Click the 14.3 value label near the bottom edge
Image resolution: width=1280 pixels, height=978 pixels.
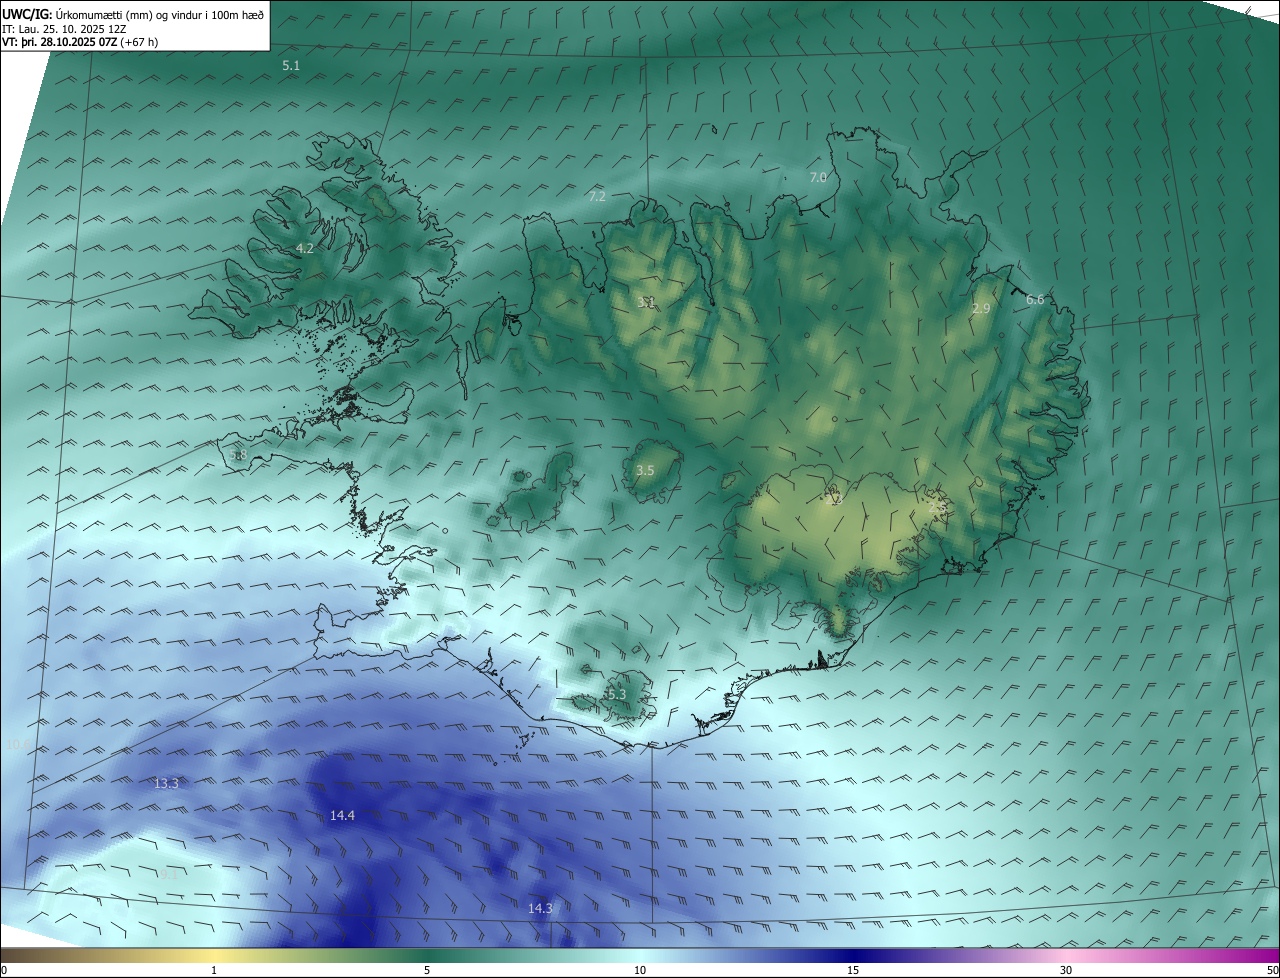(x=540, y=908)
